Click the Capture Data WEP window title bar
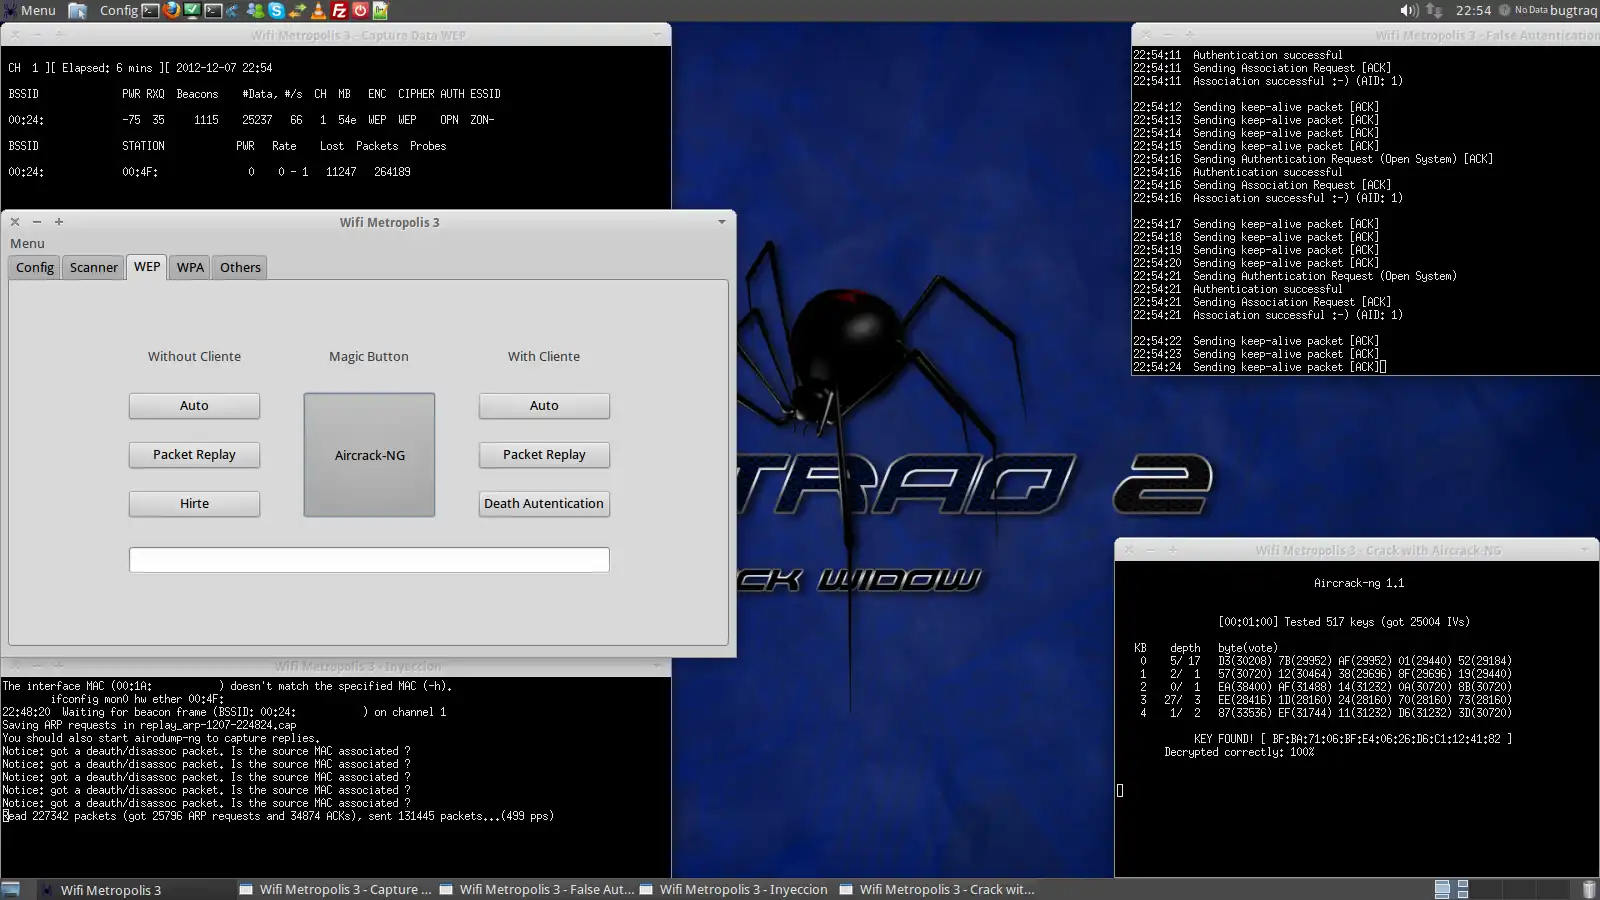 tap(335, 34)
